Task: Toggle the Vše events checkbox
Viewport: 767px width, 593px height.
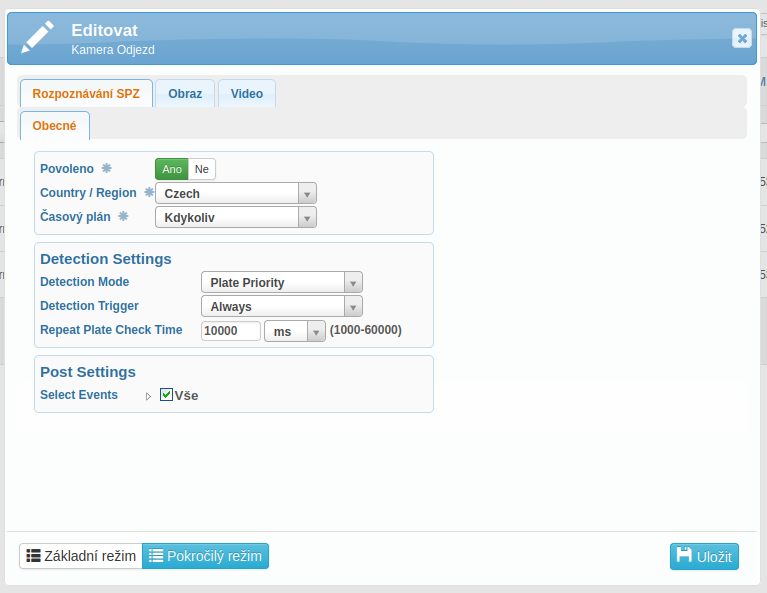Action: coord(167,395)
